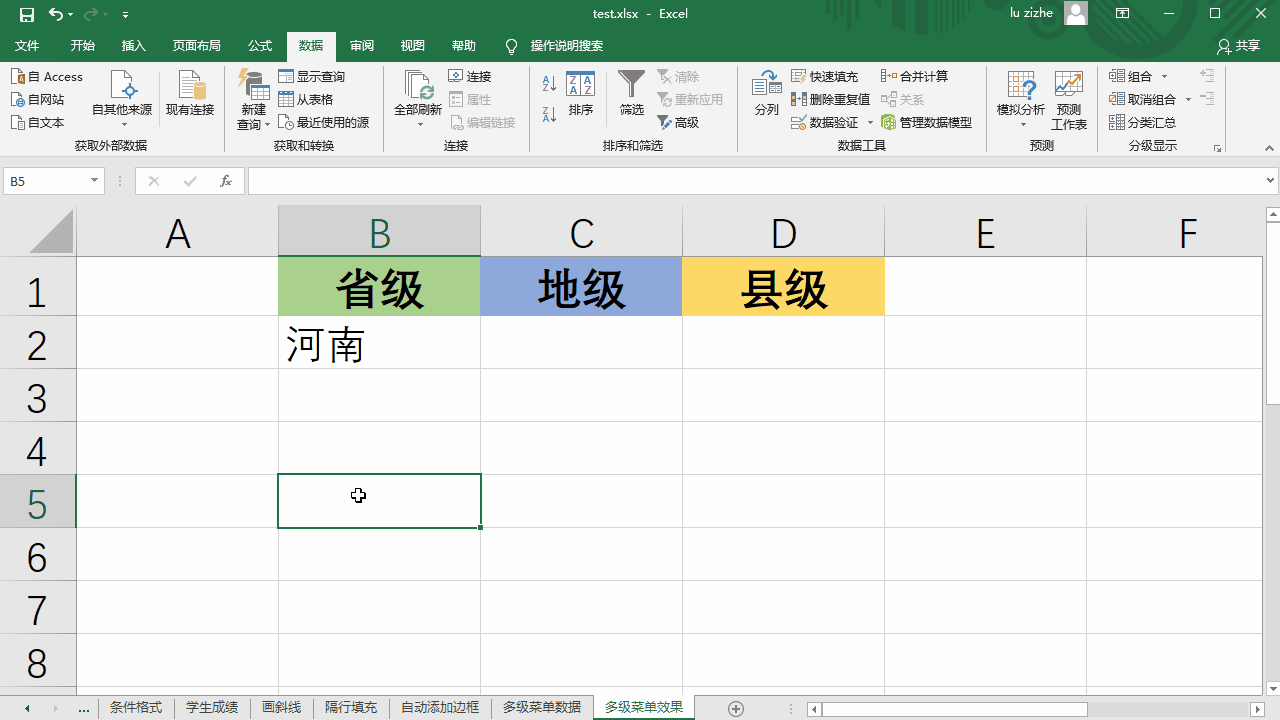Screen dimensions: 1280x720
Task: Click Text to Columns (分列)
Action: tap(767, 94)
